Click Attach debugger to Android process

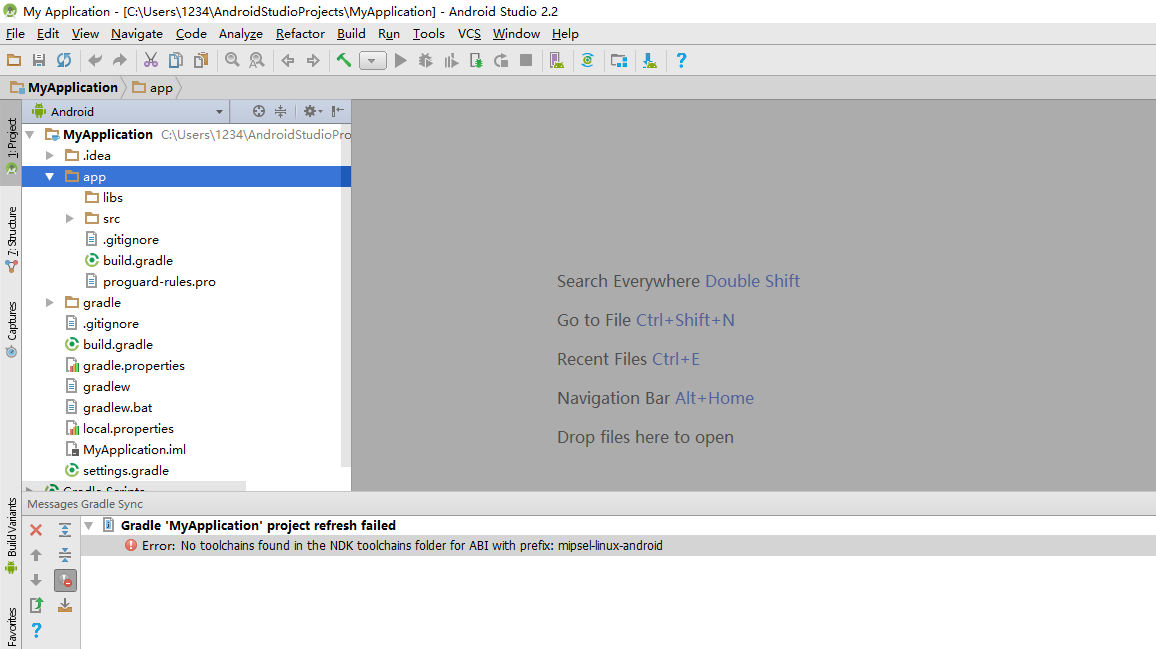[476, 60]
